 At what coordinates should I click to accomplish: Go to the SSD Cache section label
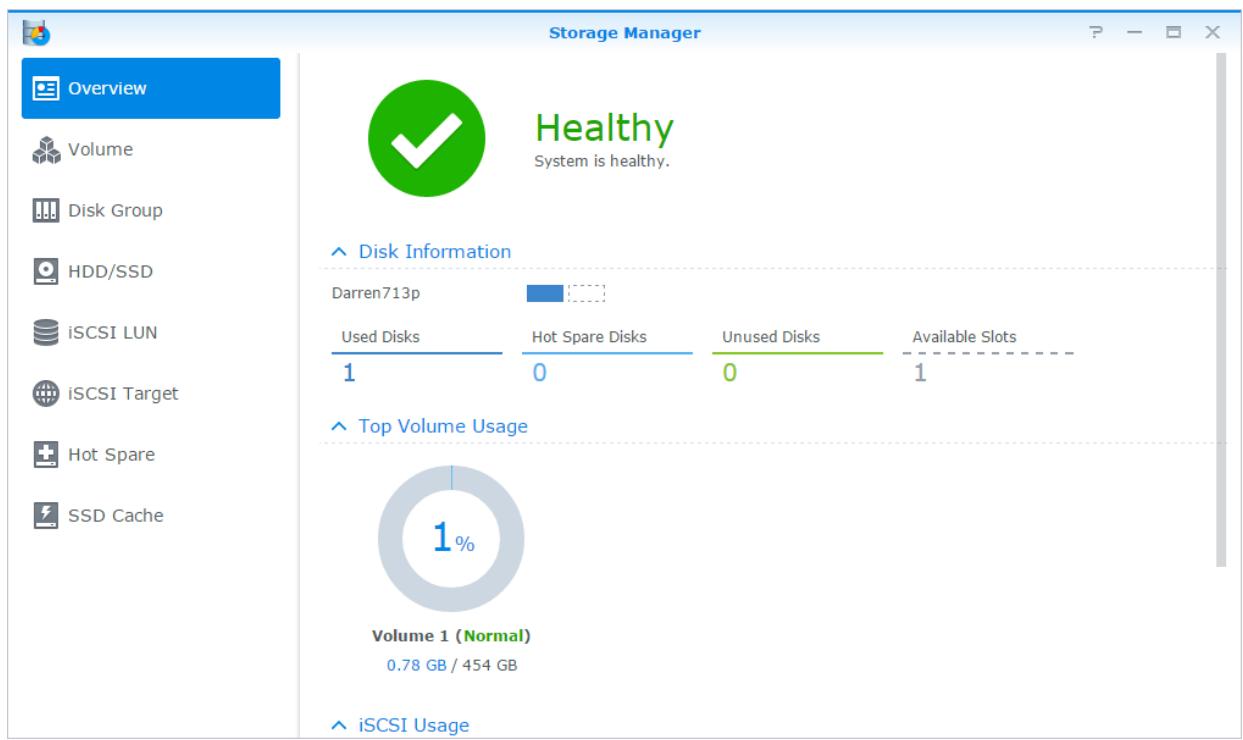tap(116, 516)
